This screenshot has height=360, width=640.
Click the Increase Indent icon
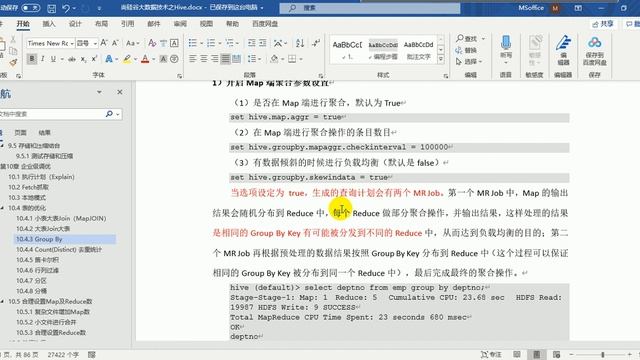pos(262,43)
